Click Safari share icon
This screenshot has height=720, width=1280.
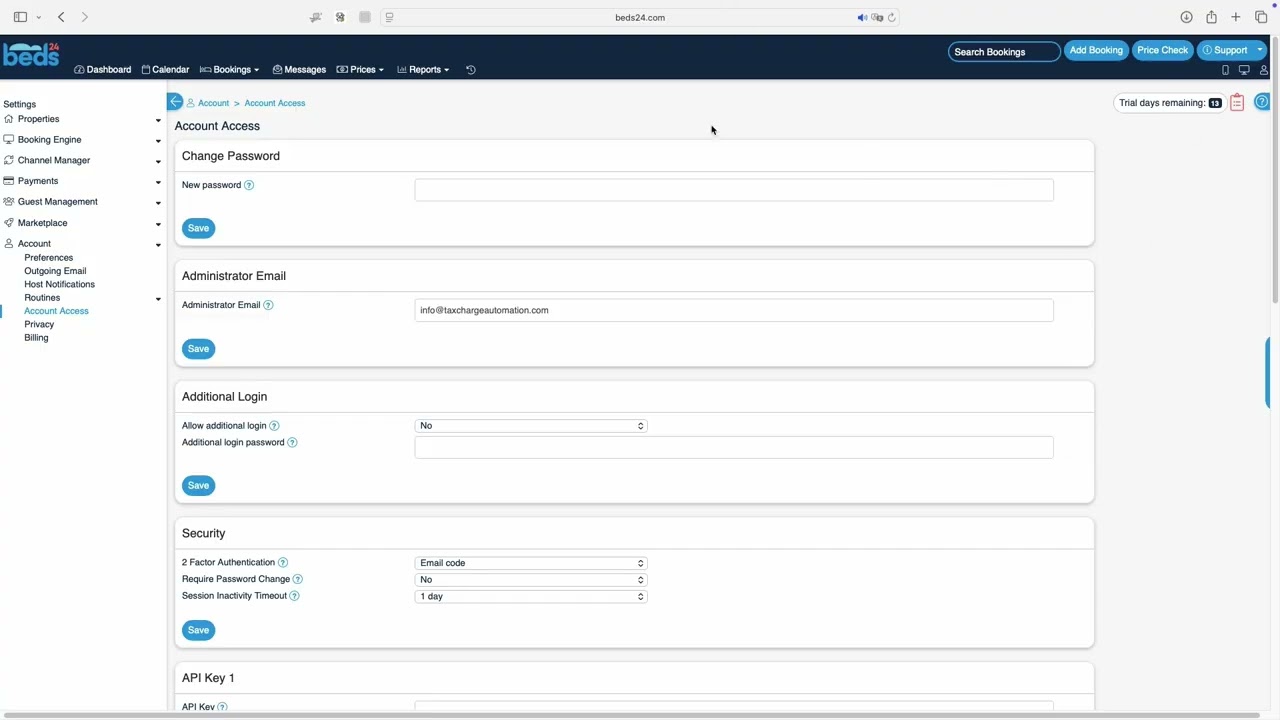tap(1211, 17)
